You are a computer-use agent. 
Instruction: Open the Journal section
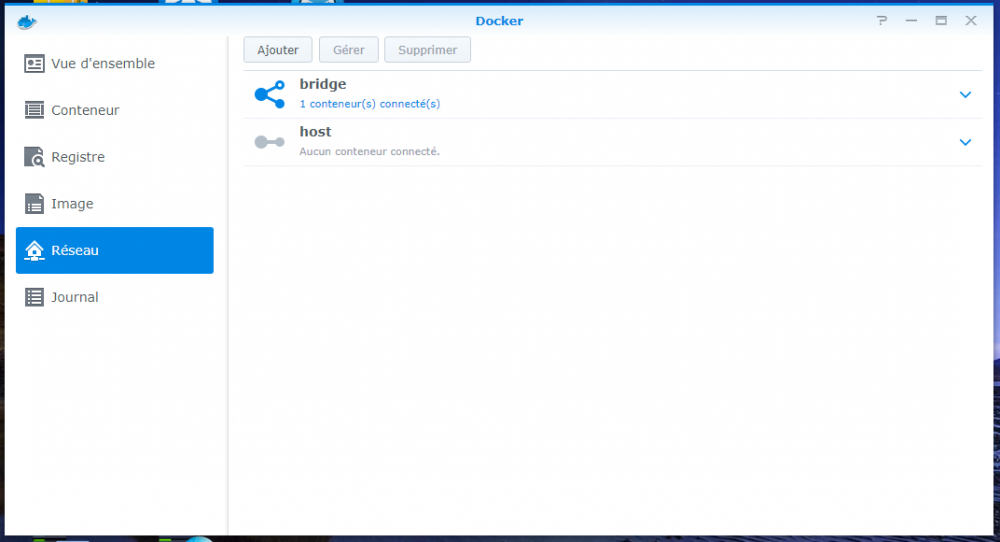(115, 297)
